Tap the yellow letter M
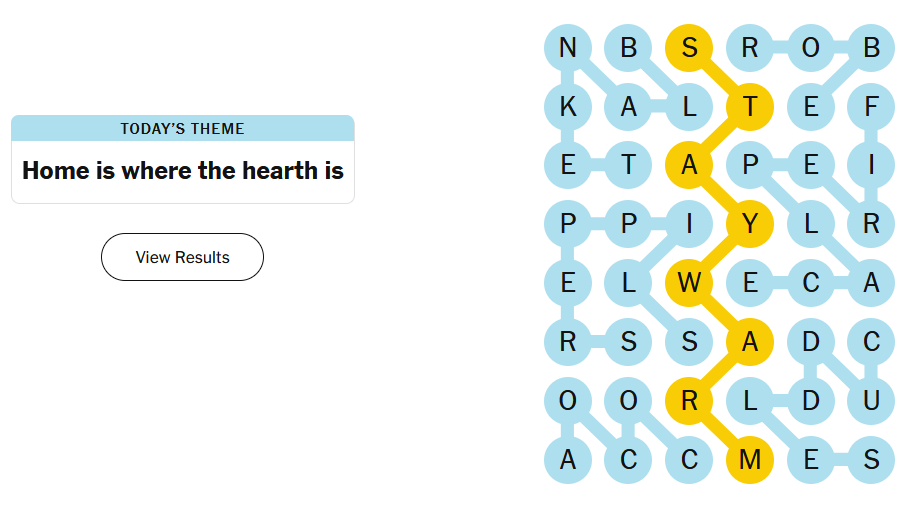Image resolution: width=903 pixels, height=508 pixels. pos(750,460)
